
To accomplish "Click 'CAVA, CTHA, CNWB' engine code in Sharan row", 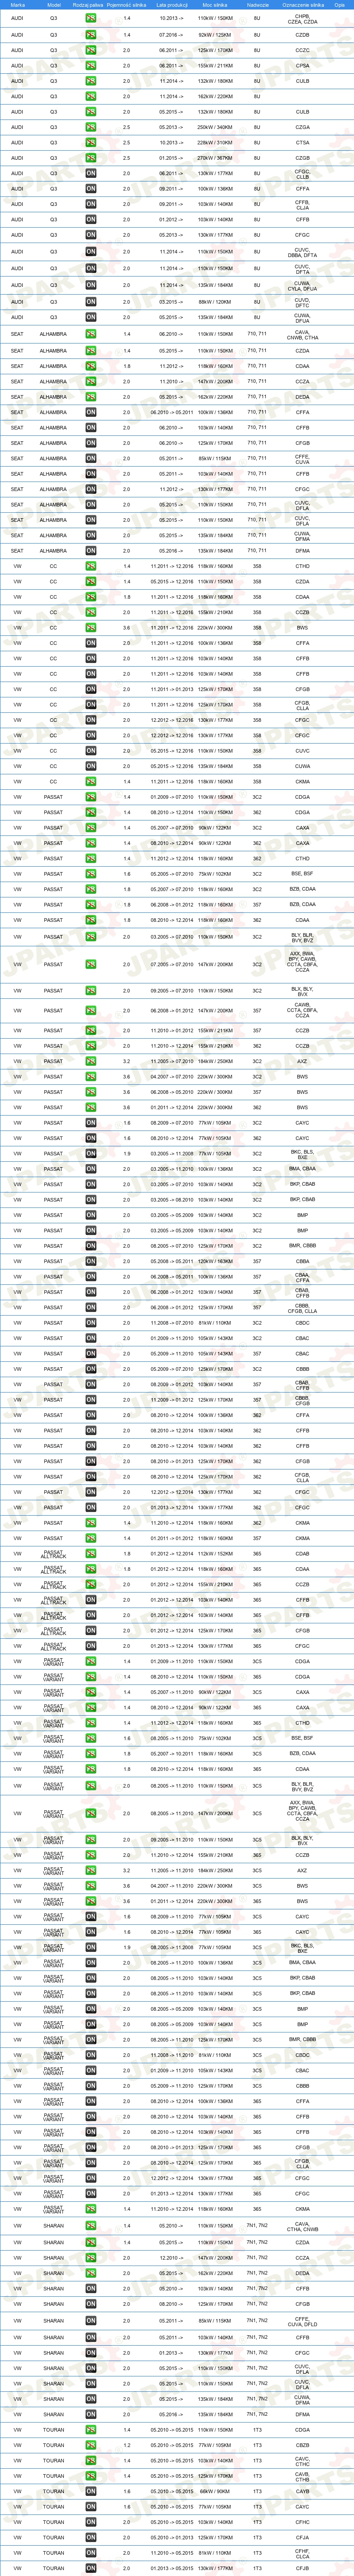I will pos(302,2227).
